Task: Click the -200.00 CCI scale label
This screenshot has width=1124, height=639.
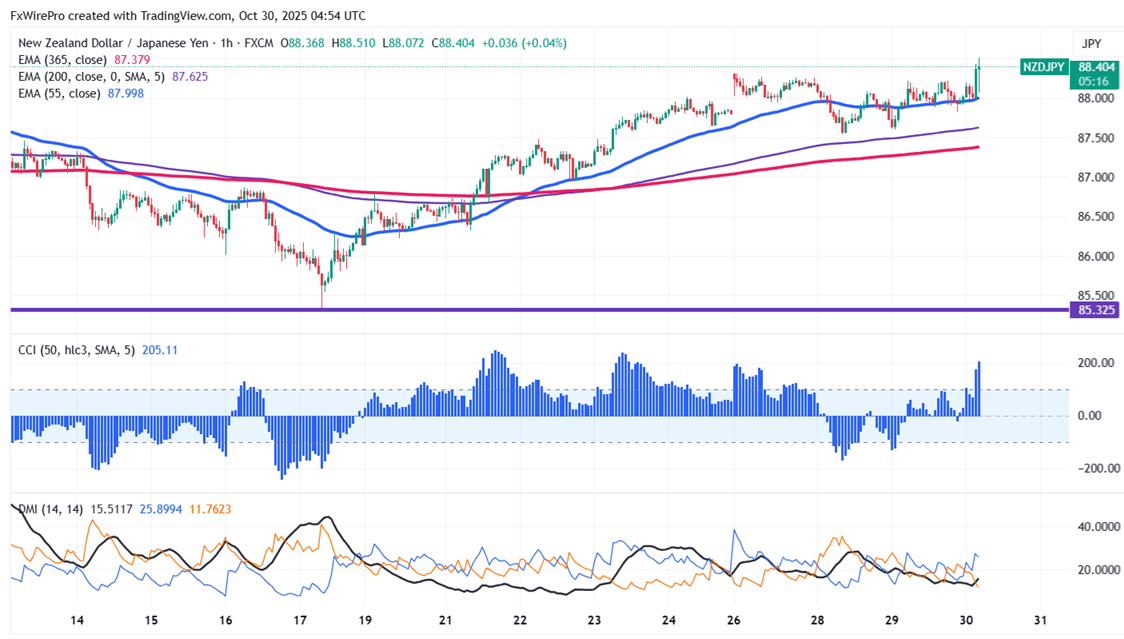Action: point(1095,468)
